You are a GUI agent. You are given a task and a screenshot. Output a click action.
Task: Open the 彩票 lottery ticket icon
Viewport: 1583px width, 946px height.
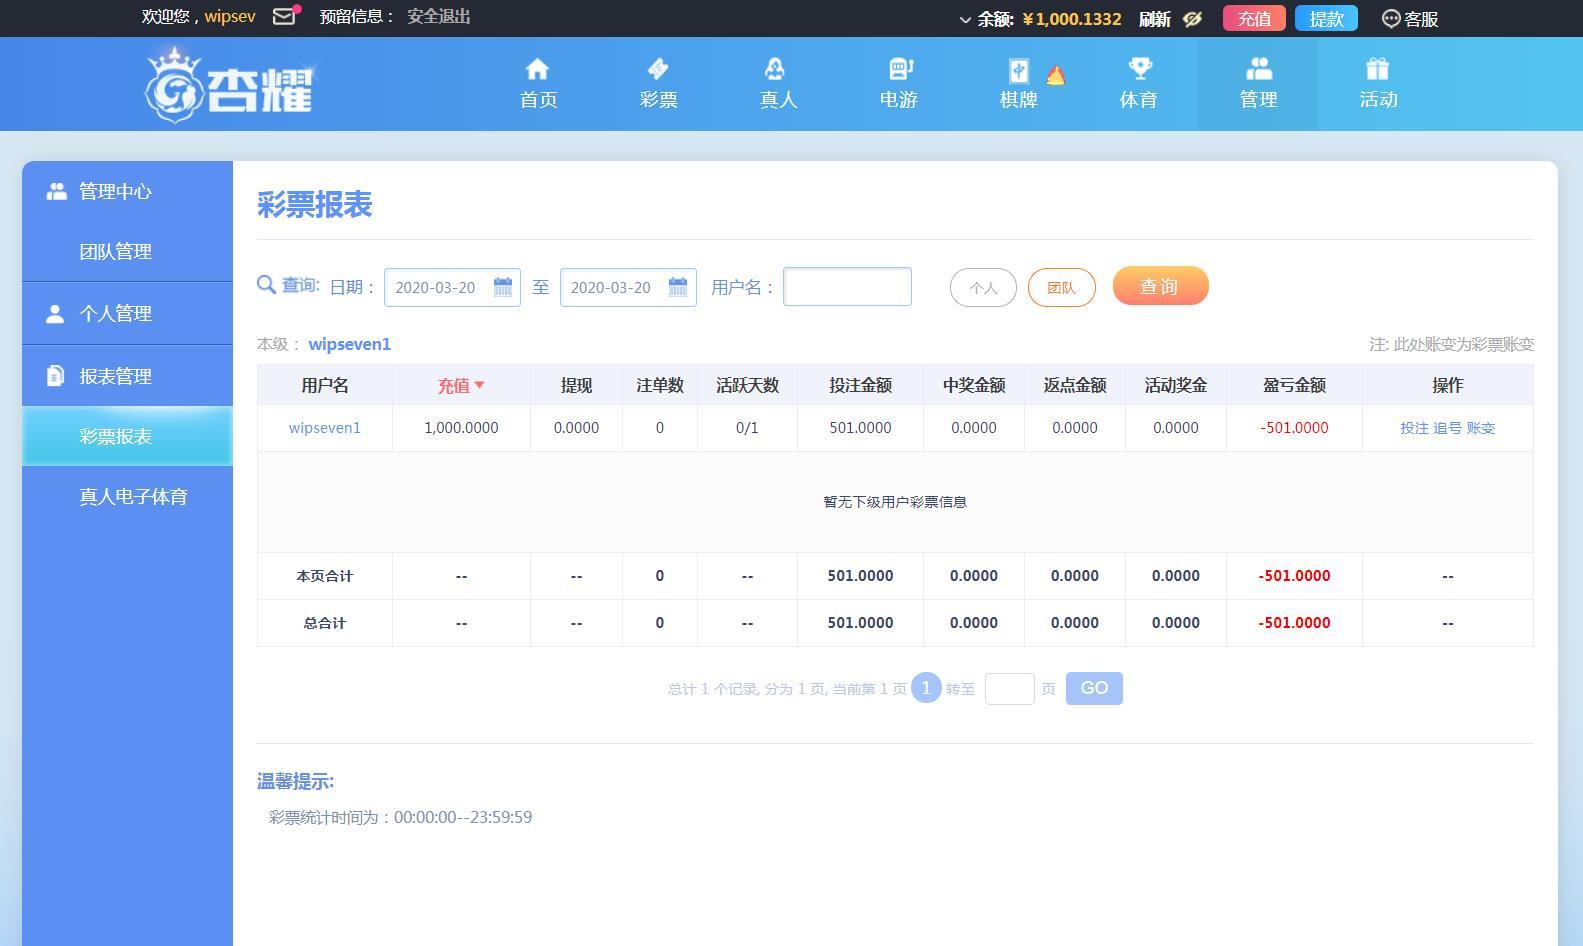pyautogui.click(x=658, y=69)
